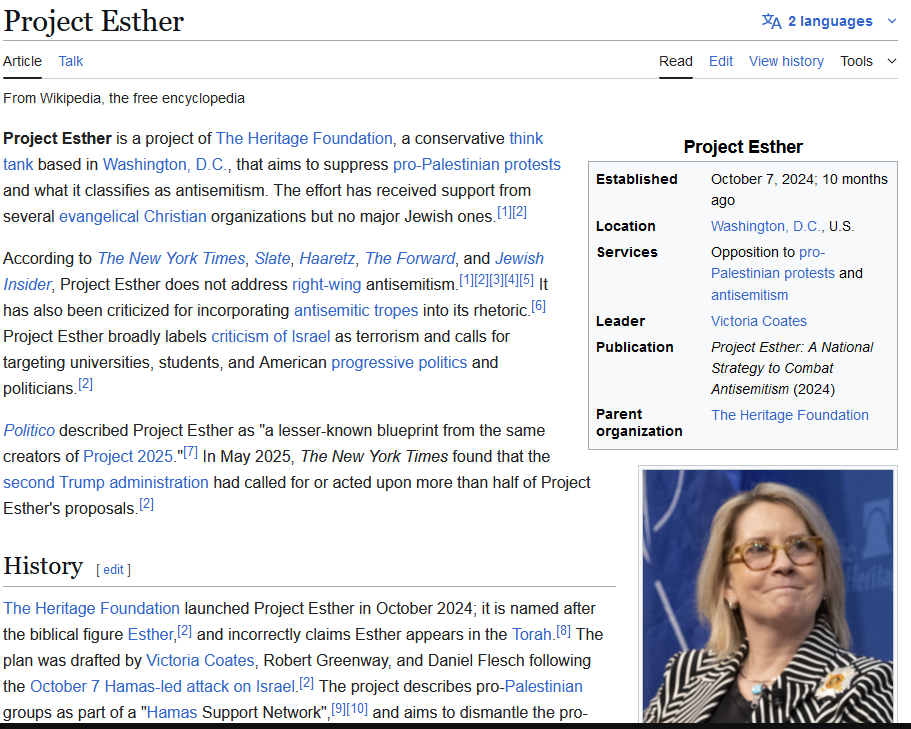
Task: Switch to the Talk tab
Action: [71, 61]
